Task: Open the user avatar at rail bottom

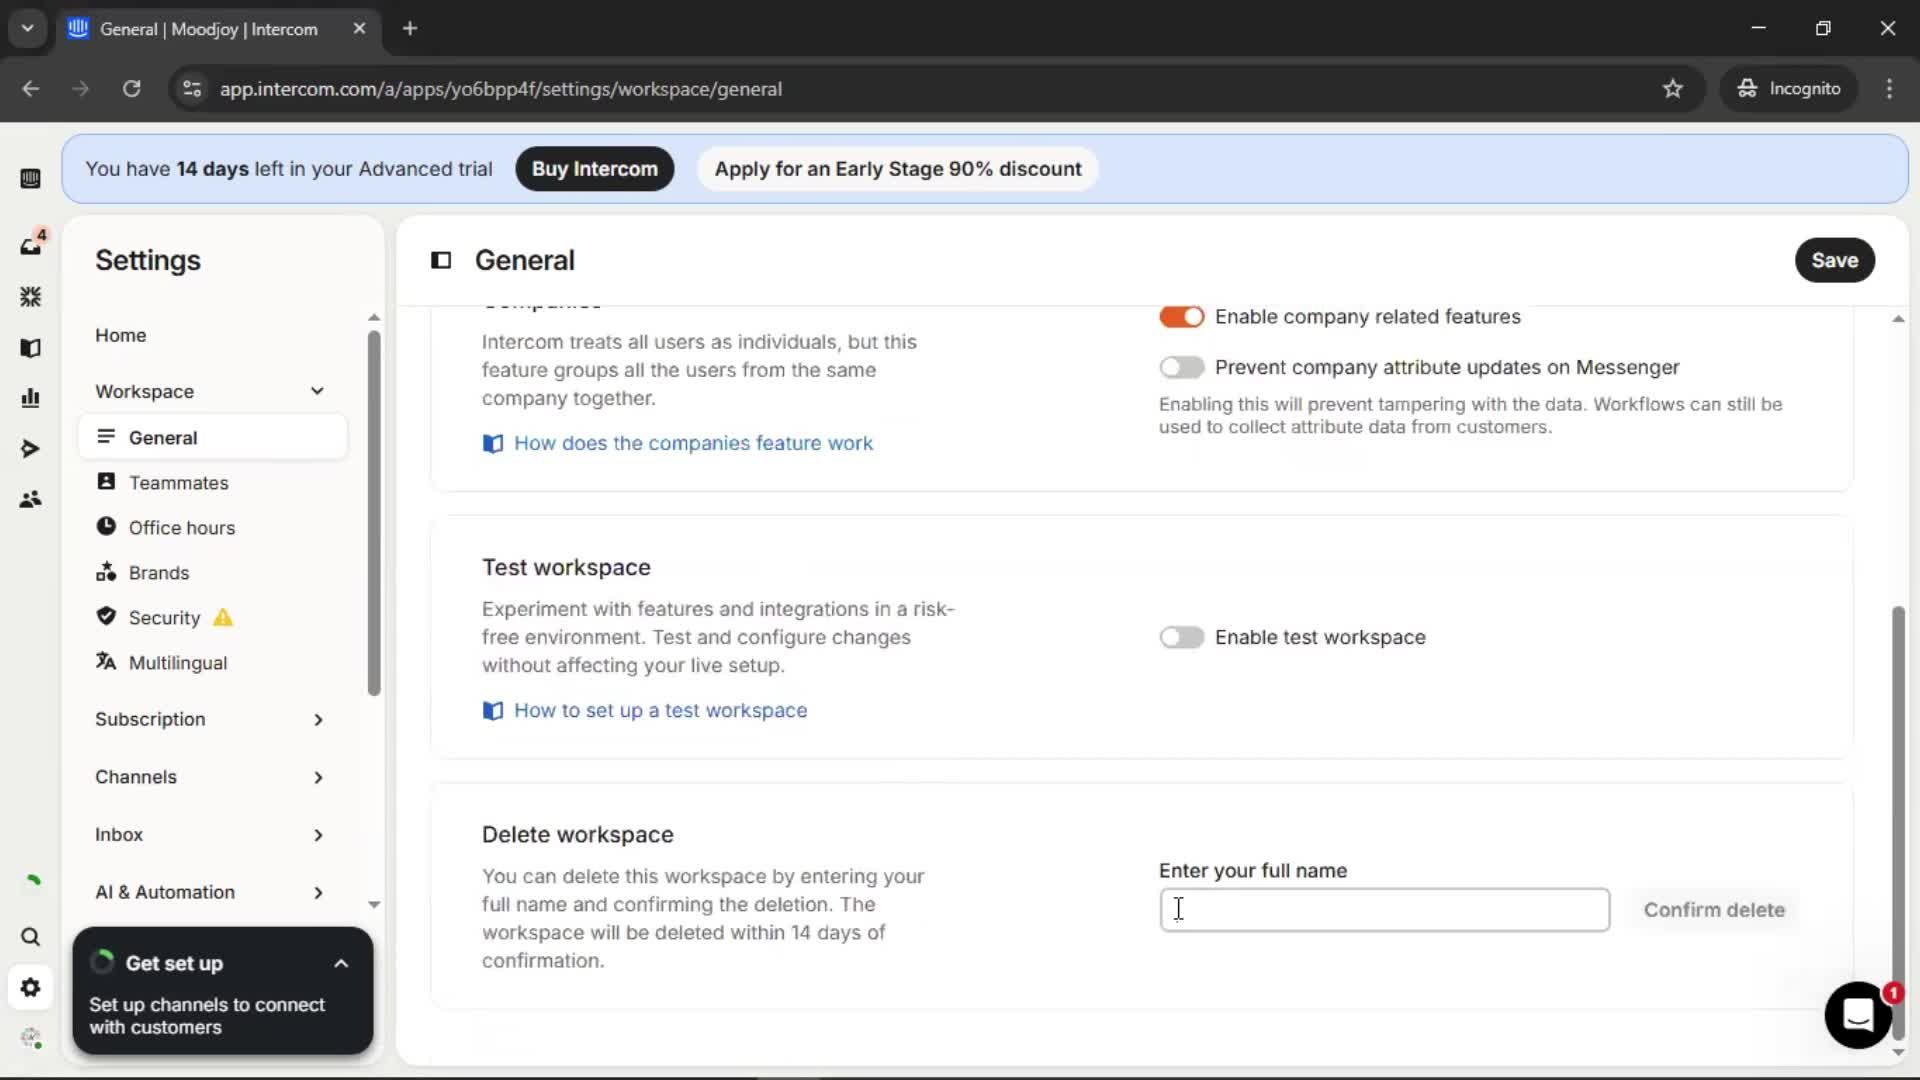Action: click(x=31, y=1038)
